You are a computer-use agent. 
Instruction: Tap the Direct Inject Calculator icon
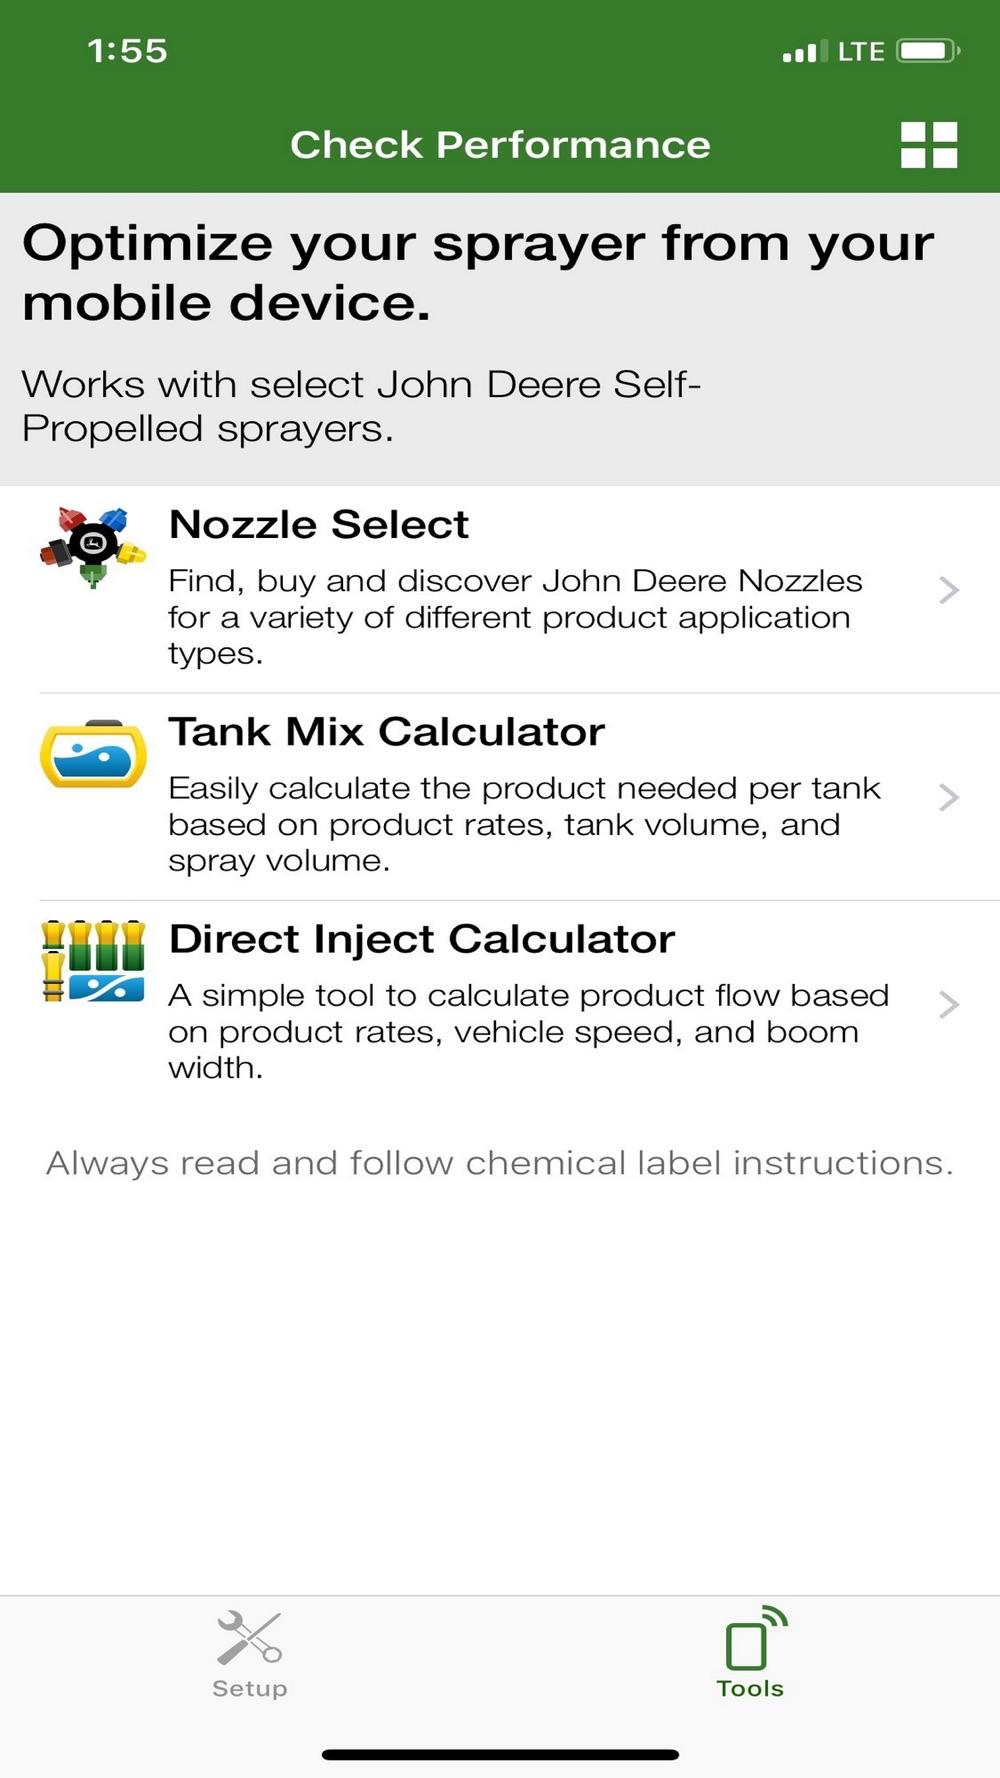pos(93,961)
